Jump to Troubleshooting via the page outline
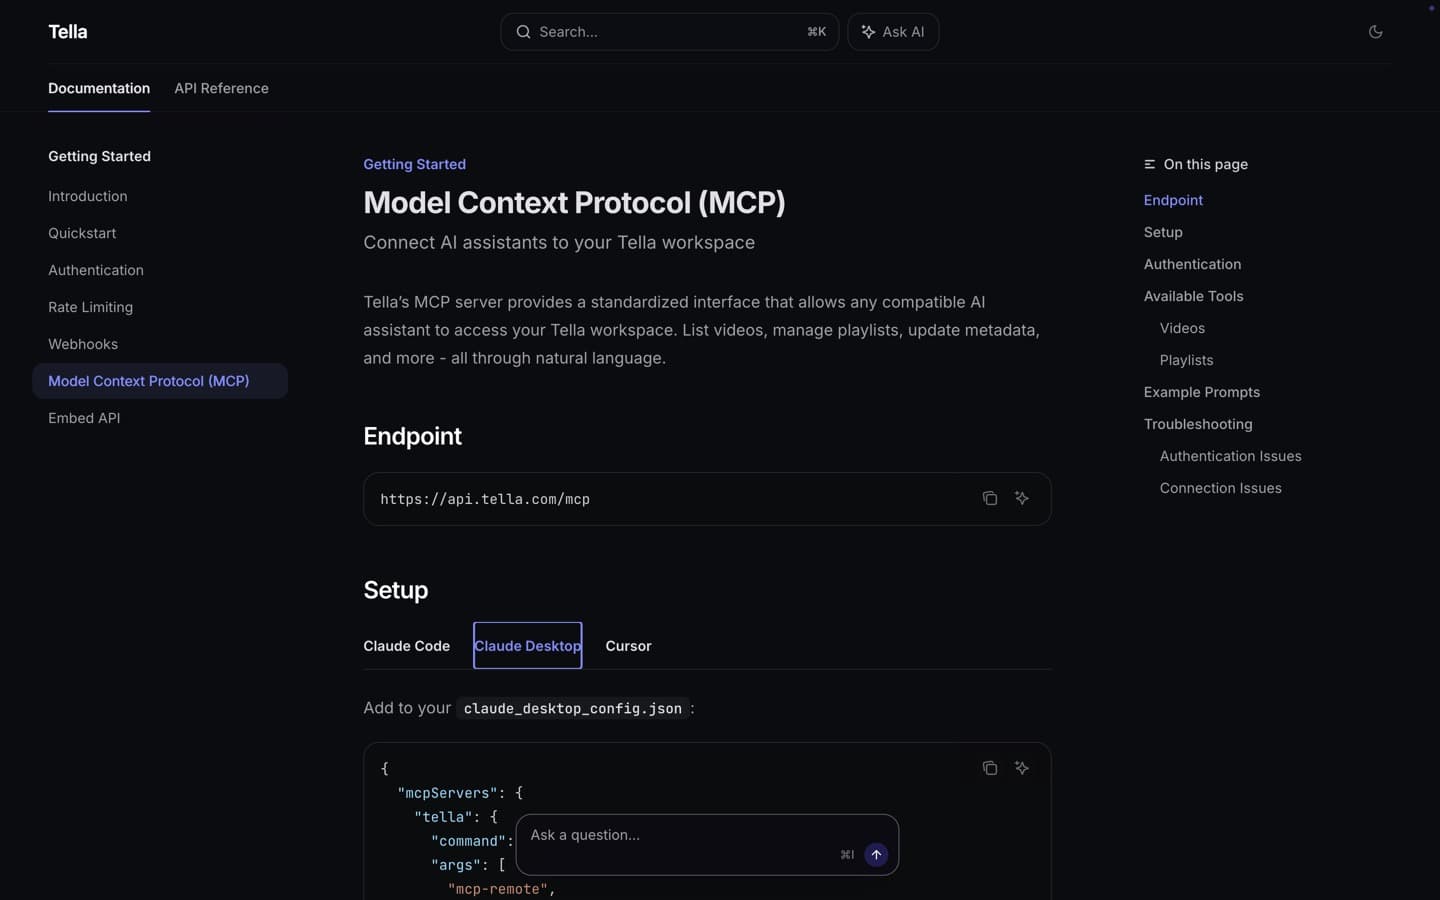The width and height of the screenshot is (1440, 900). [1198, 424]
